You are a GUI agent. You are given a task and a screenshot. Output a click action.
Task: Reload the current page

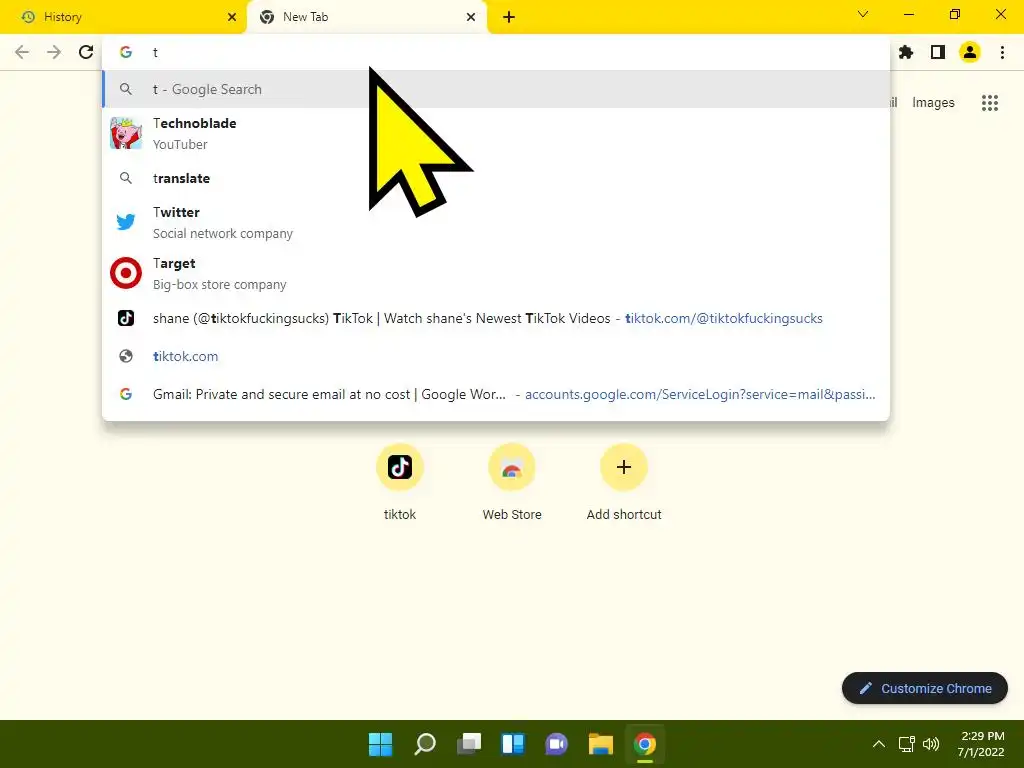[x=86, y=52]
